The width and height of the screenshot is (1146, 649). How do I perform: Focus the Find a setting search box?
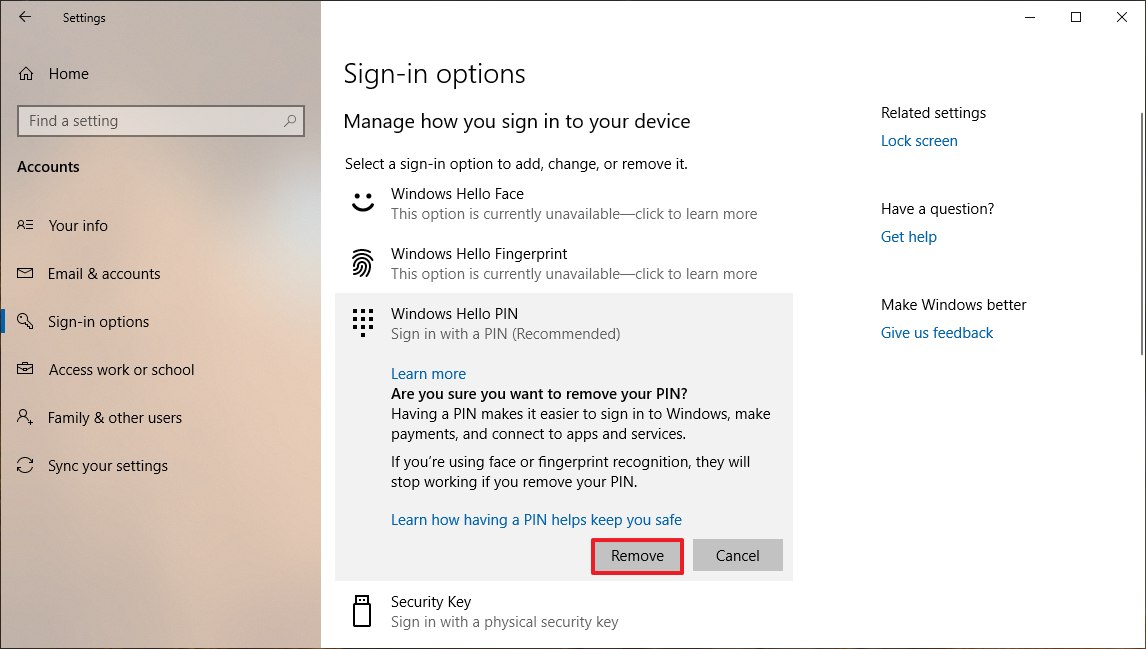click(161, 121)
